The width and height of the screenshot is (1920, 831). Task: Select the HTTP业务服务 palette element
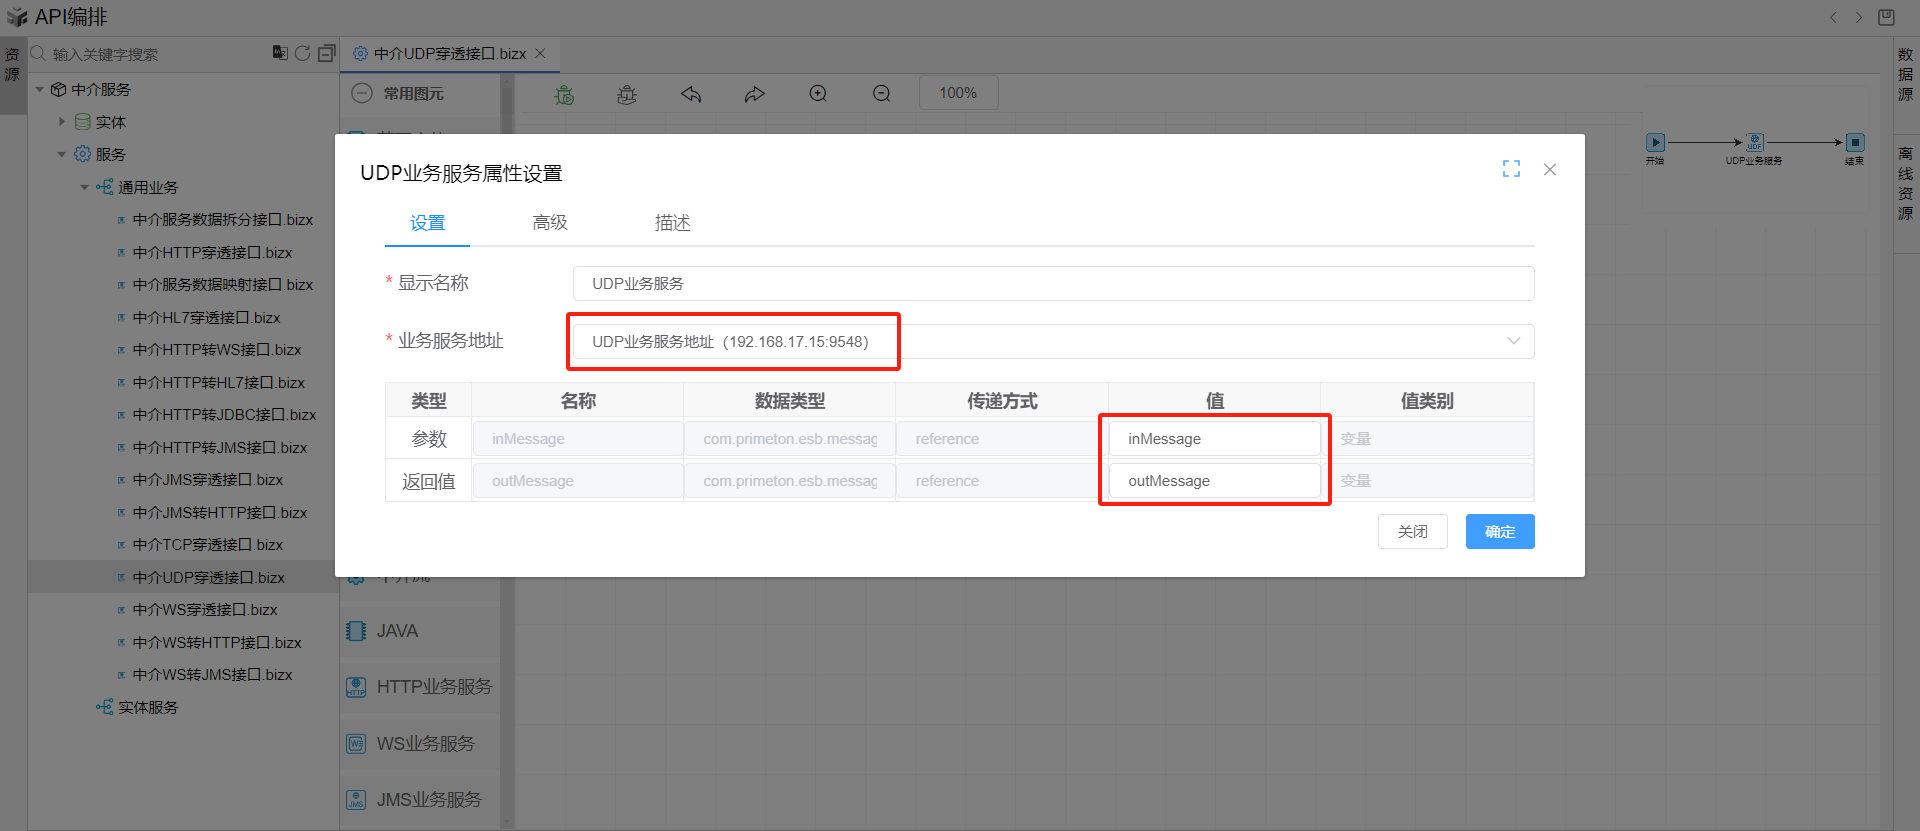pos(420,687)
